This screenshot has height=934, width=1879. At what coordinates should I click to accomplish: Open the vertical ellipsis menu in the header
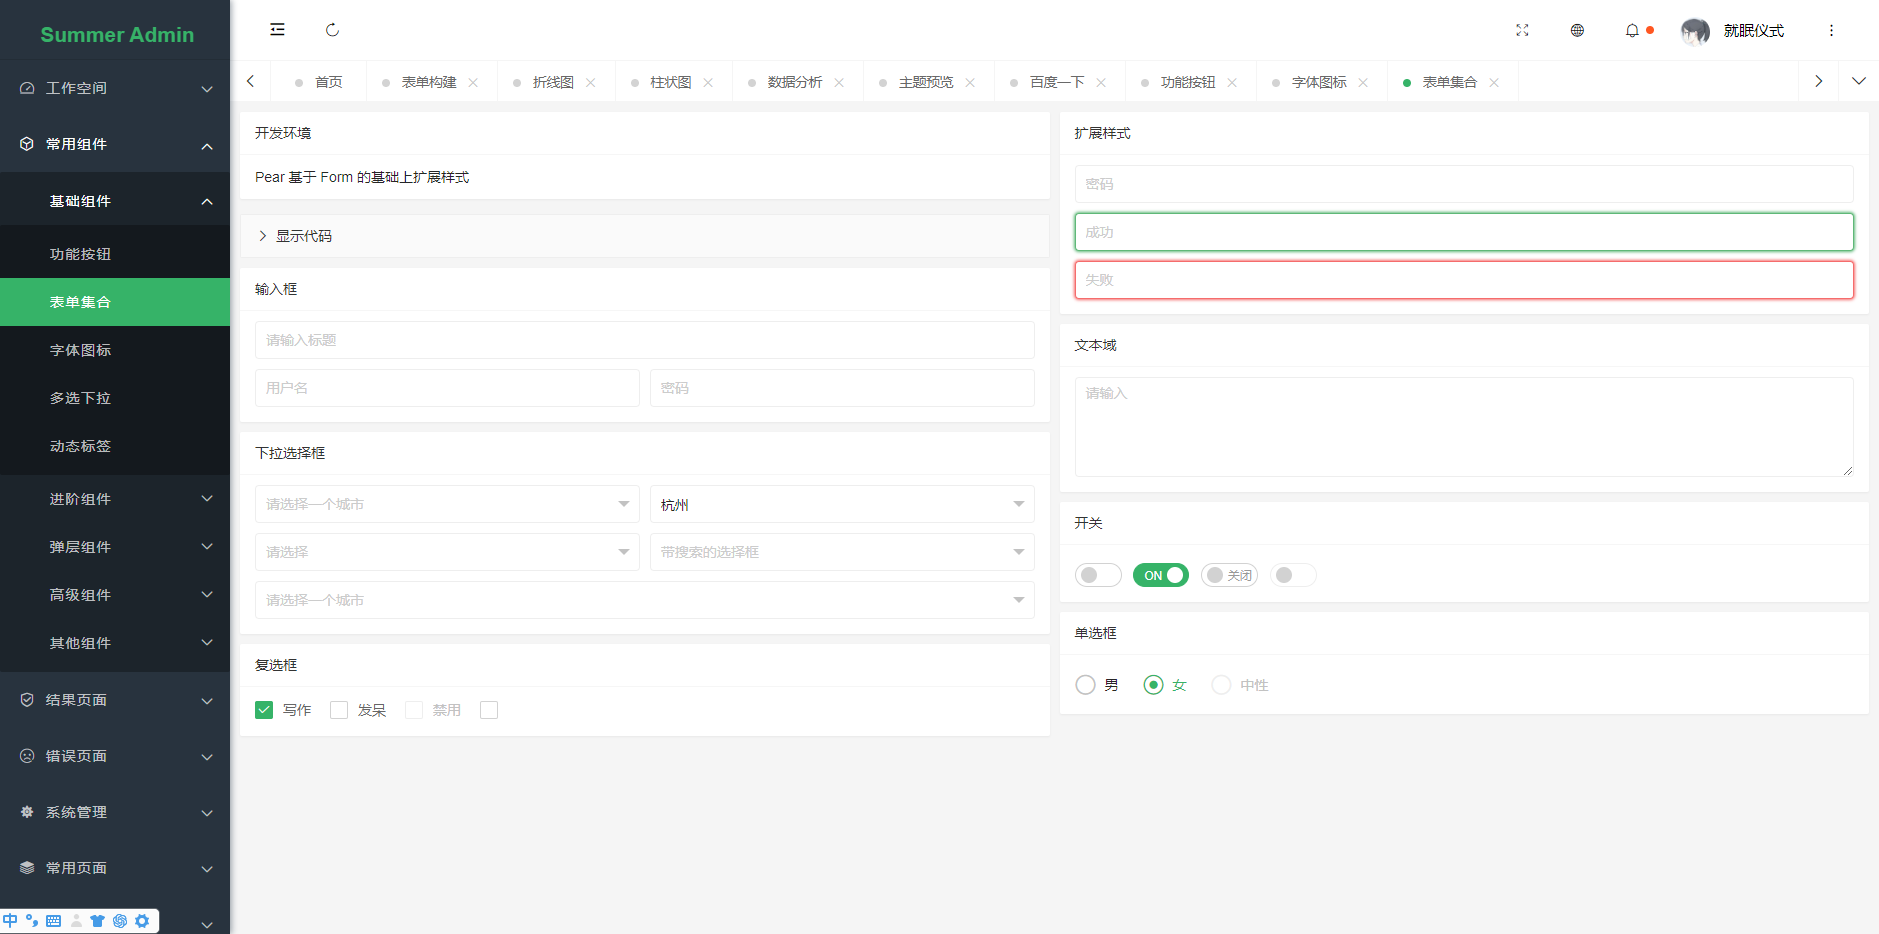[1832, 30]
